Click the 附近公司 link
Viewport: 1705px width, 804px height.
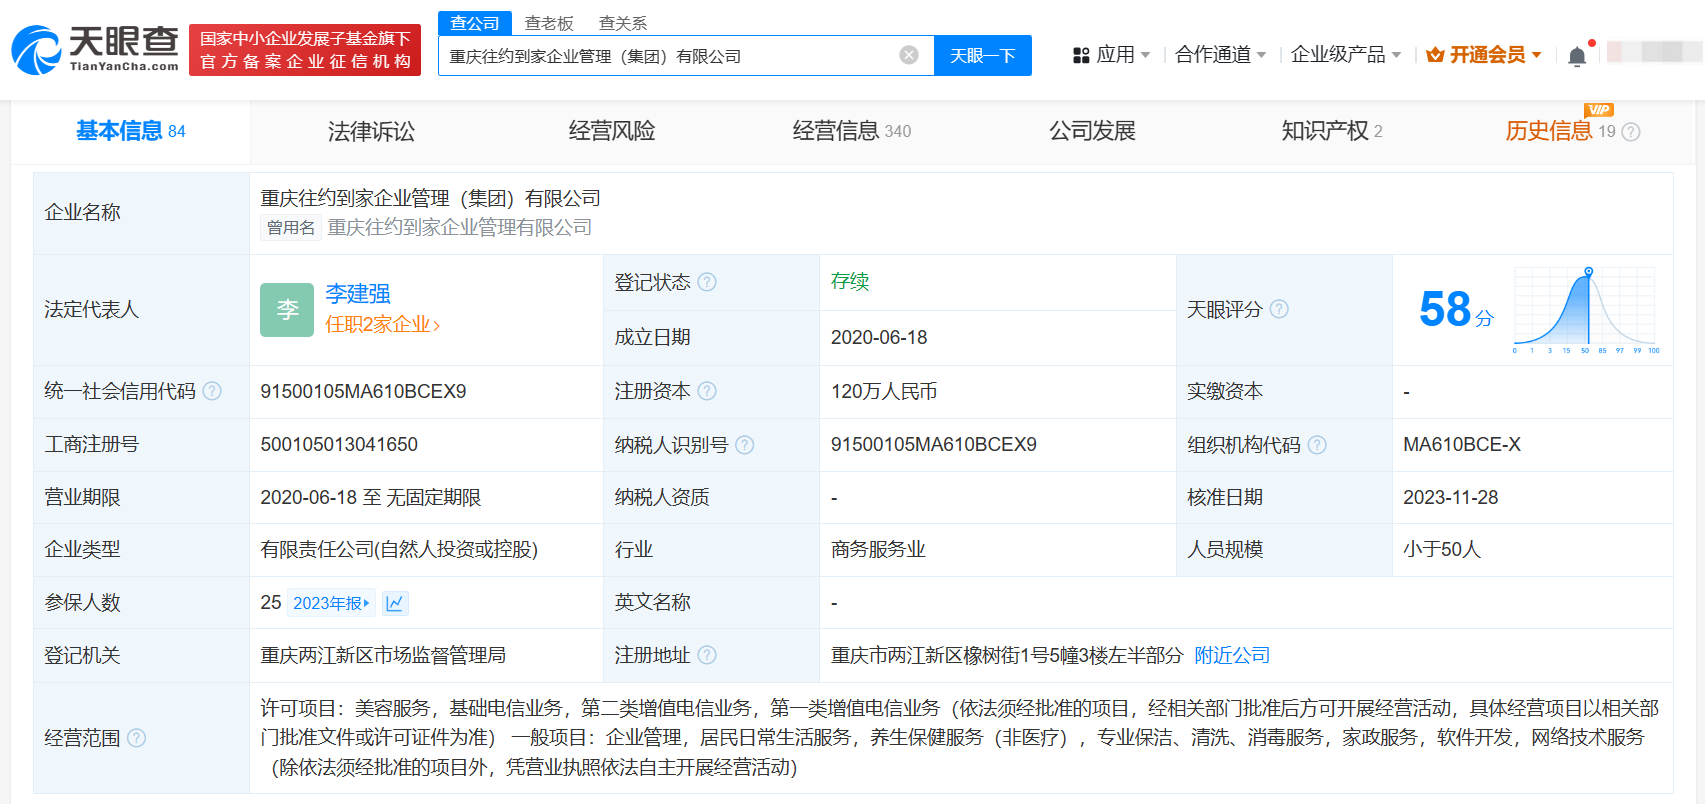coord(1232,655)
